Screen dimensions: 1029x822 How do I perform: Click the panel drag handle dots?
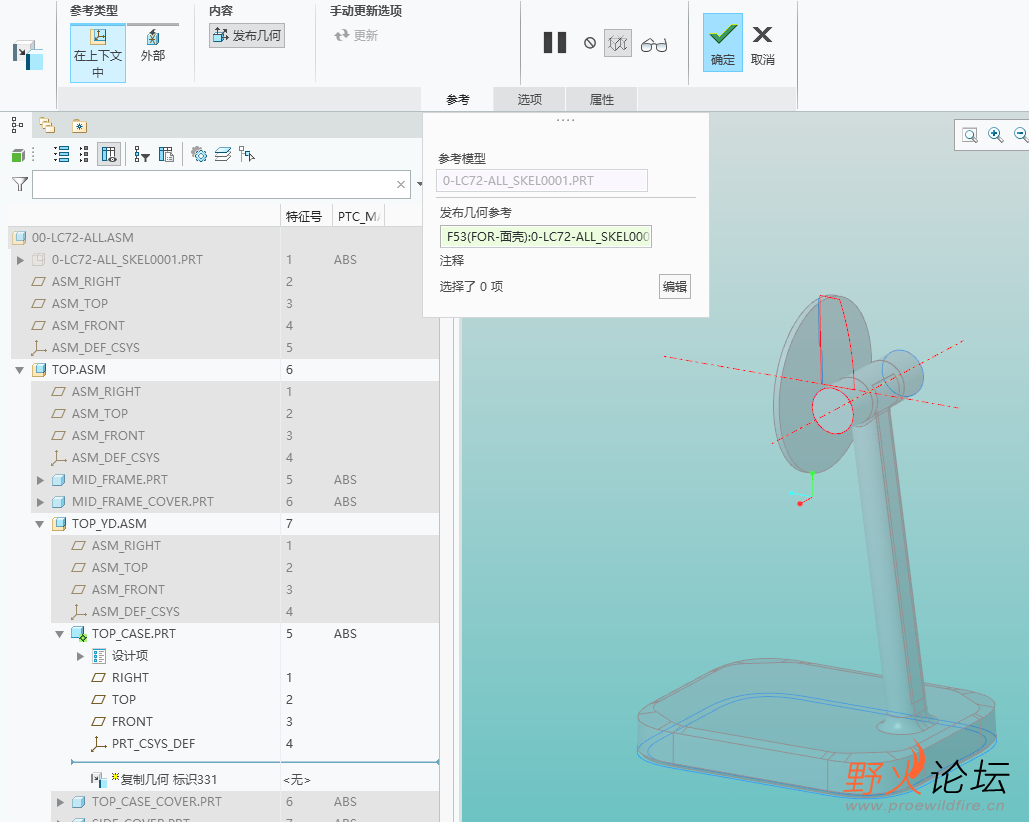(x=565, y=120)
